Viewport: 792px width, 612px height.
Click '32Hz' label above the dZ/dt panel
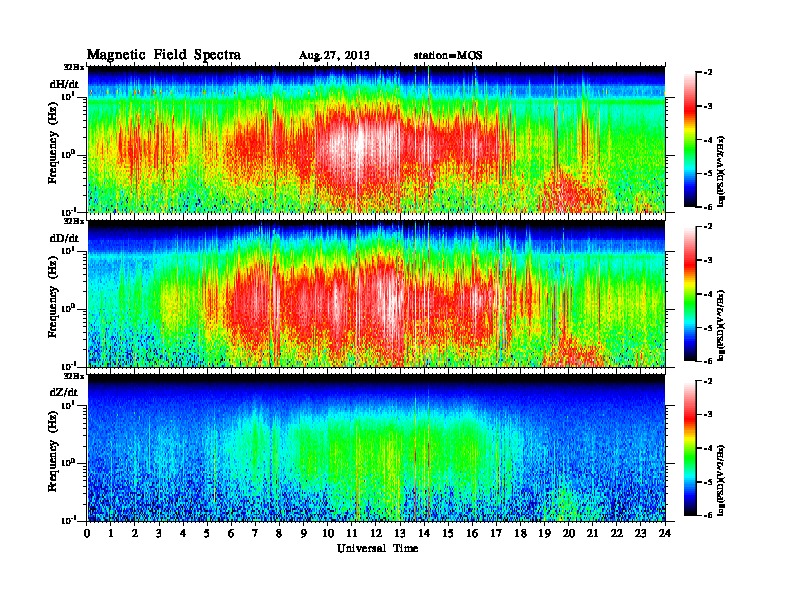click(x=74, y=376)
